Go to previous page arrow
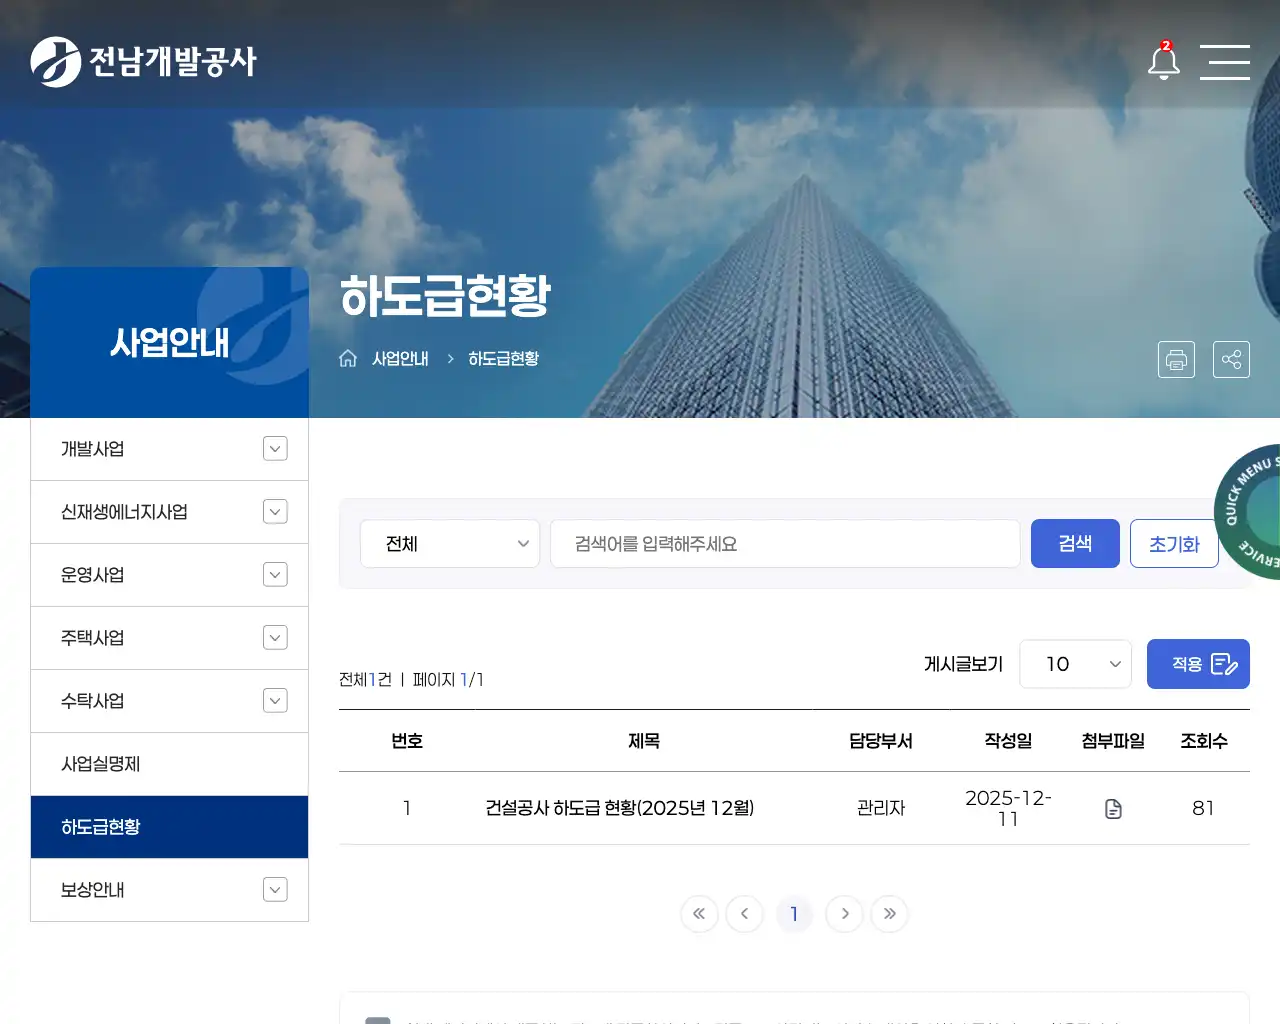1280x1024 pixels. (x=744, y=913)
